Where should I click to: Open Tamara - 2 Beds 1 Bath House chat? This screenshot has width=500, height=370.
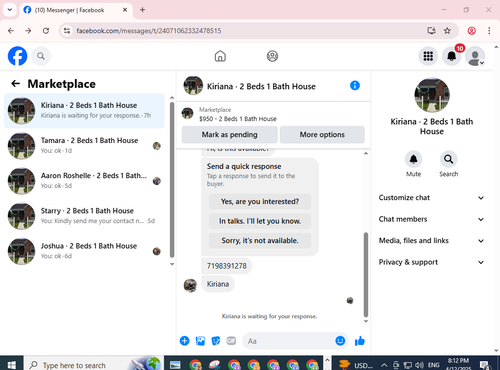pos(84,146)
